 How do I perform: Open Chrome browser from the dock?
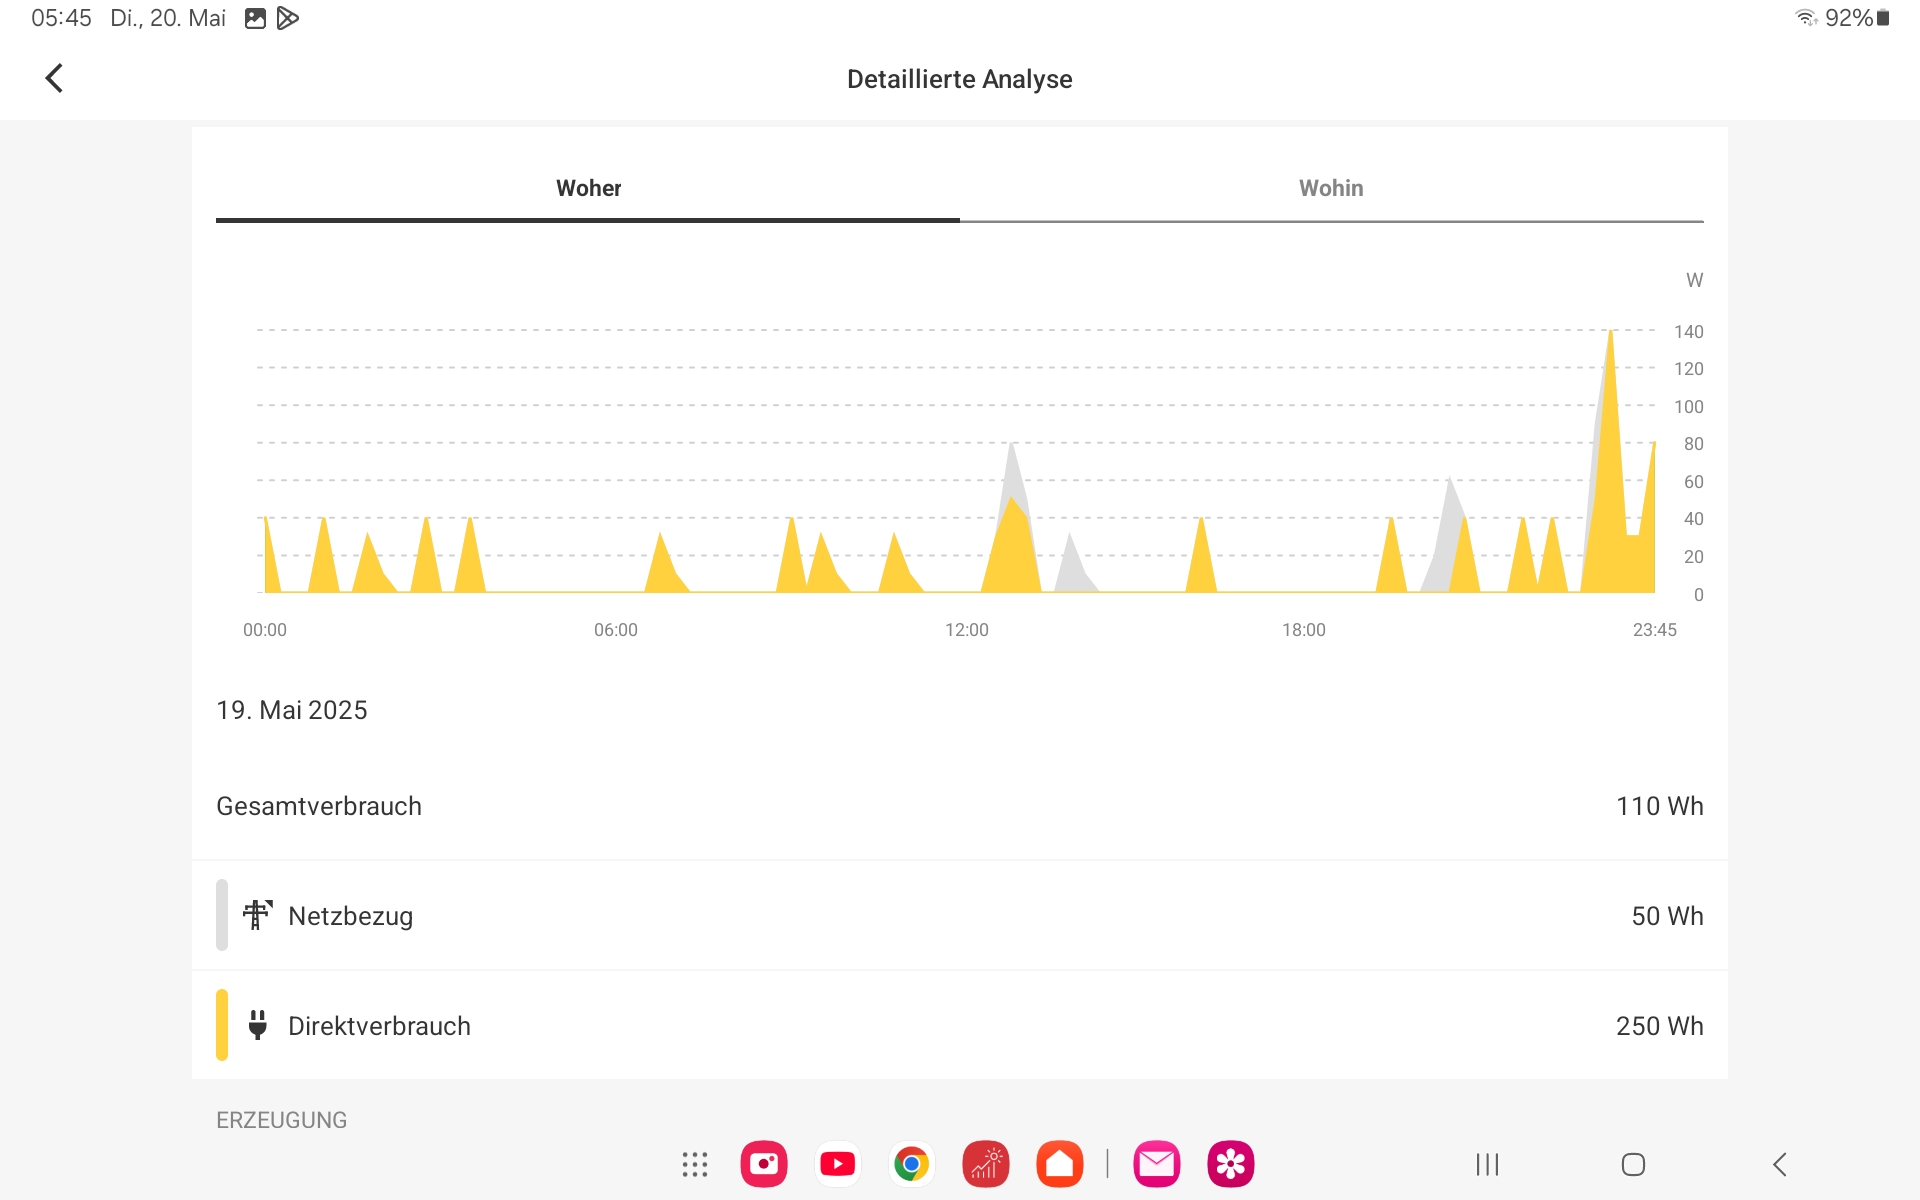(911, 1164)
